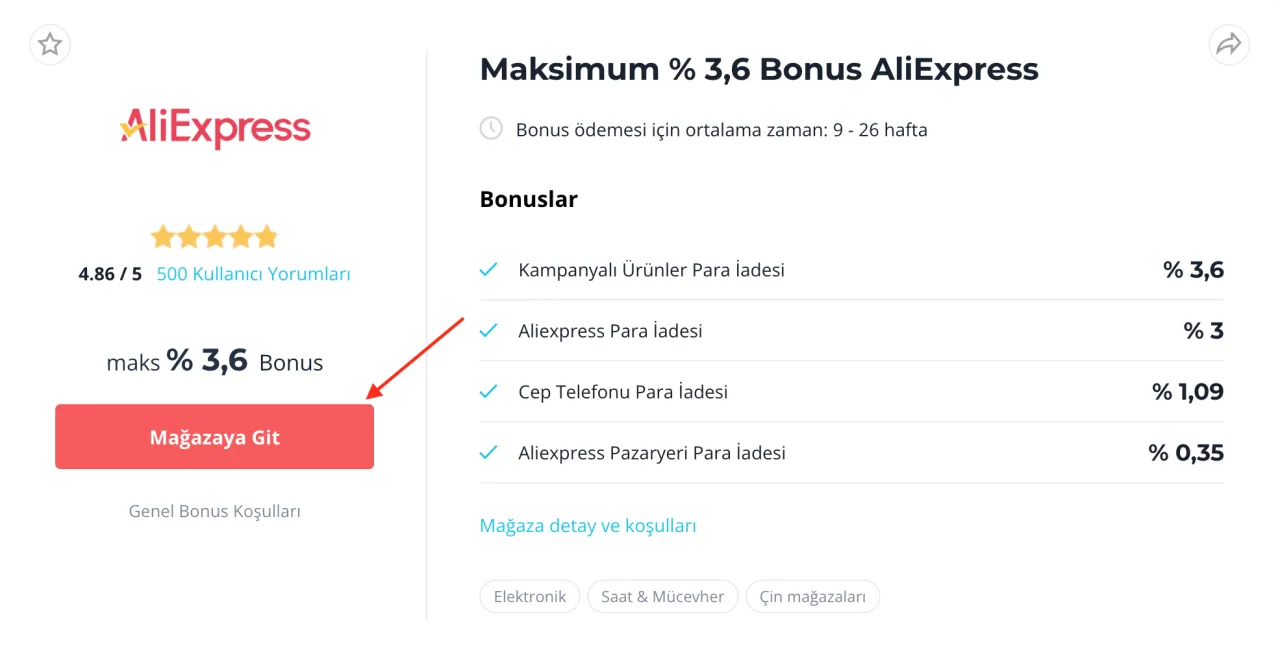The image size is (1280, 667).
Task: Click the clock icon beside bonus payment time
Action: click(x=491, y=129)
